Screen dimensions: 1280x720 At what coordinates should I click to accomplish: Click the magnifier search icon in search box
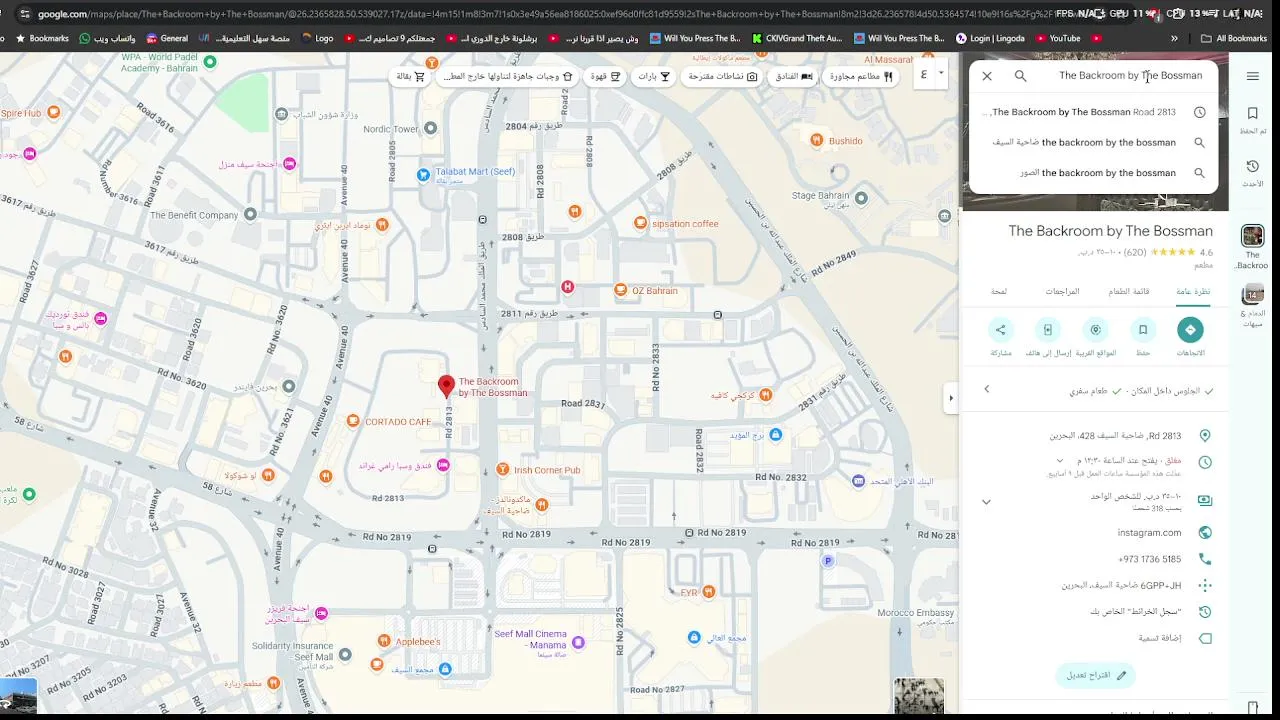[x=1020, y=76]
